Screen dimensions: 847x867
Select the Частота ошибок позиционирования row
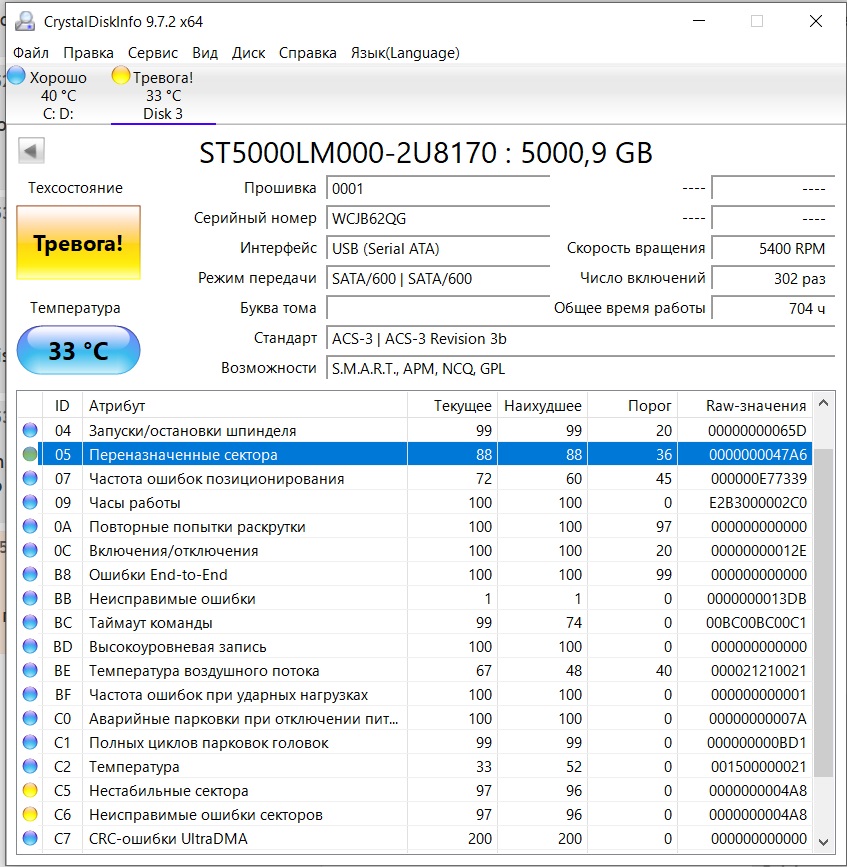(x=415, y=478)
